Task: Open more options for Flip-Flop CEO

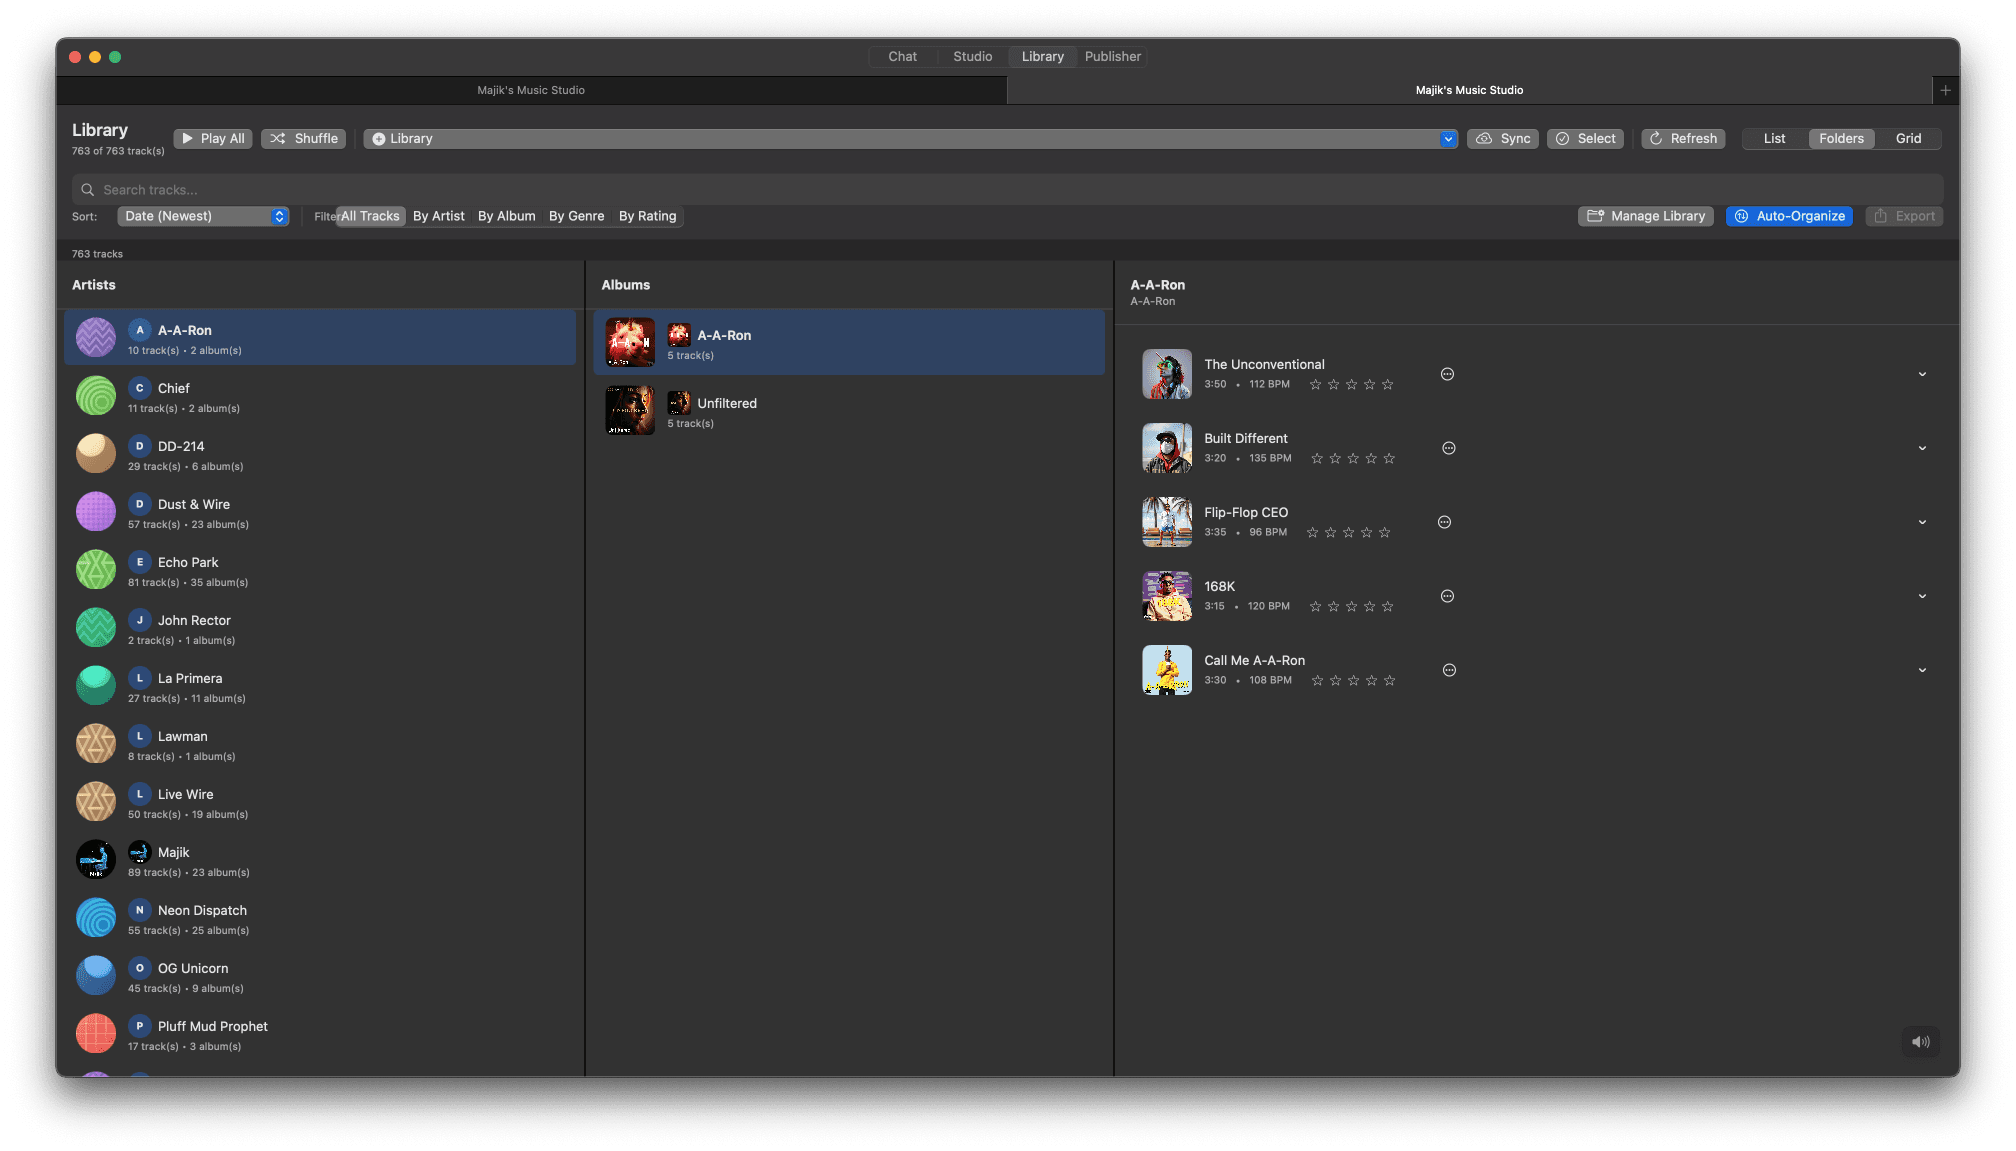Action: [x=1444, y=522]
